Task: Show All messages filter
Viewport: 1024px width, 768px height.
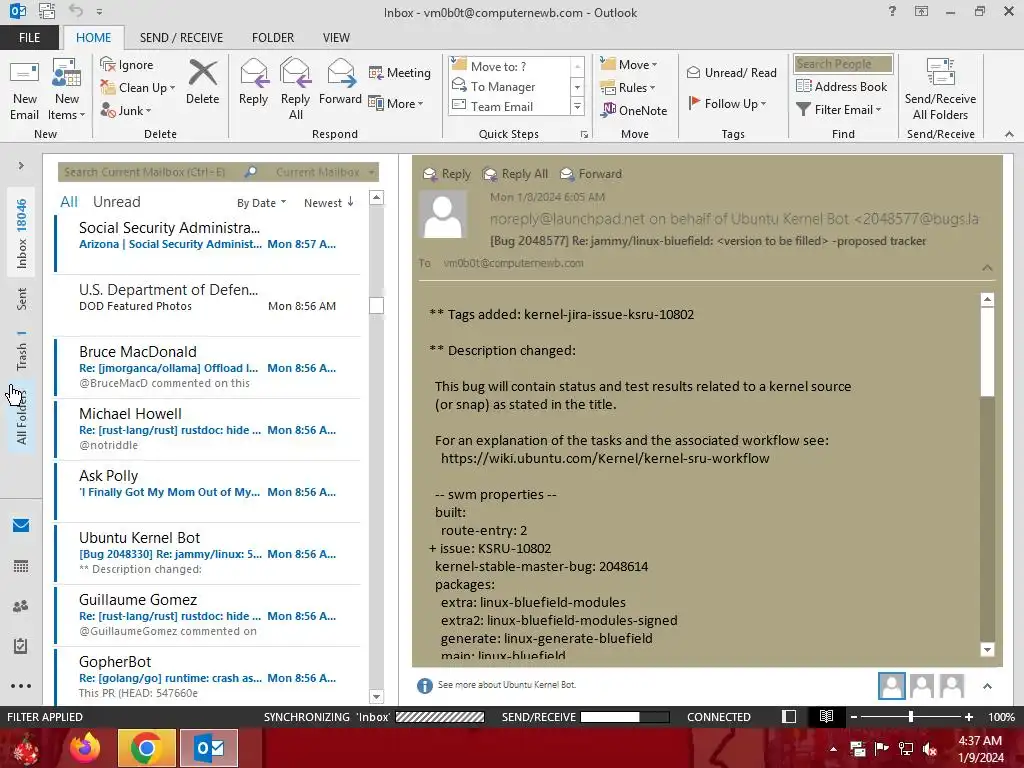Action: tap(69, 202)
